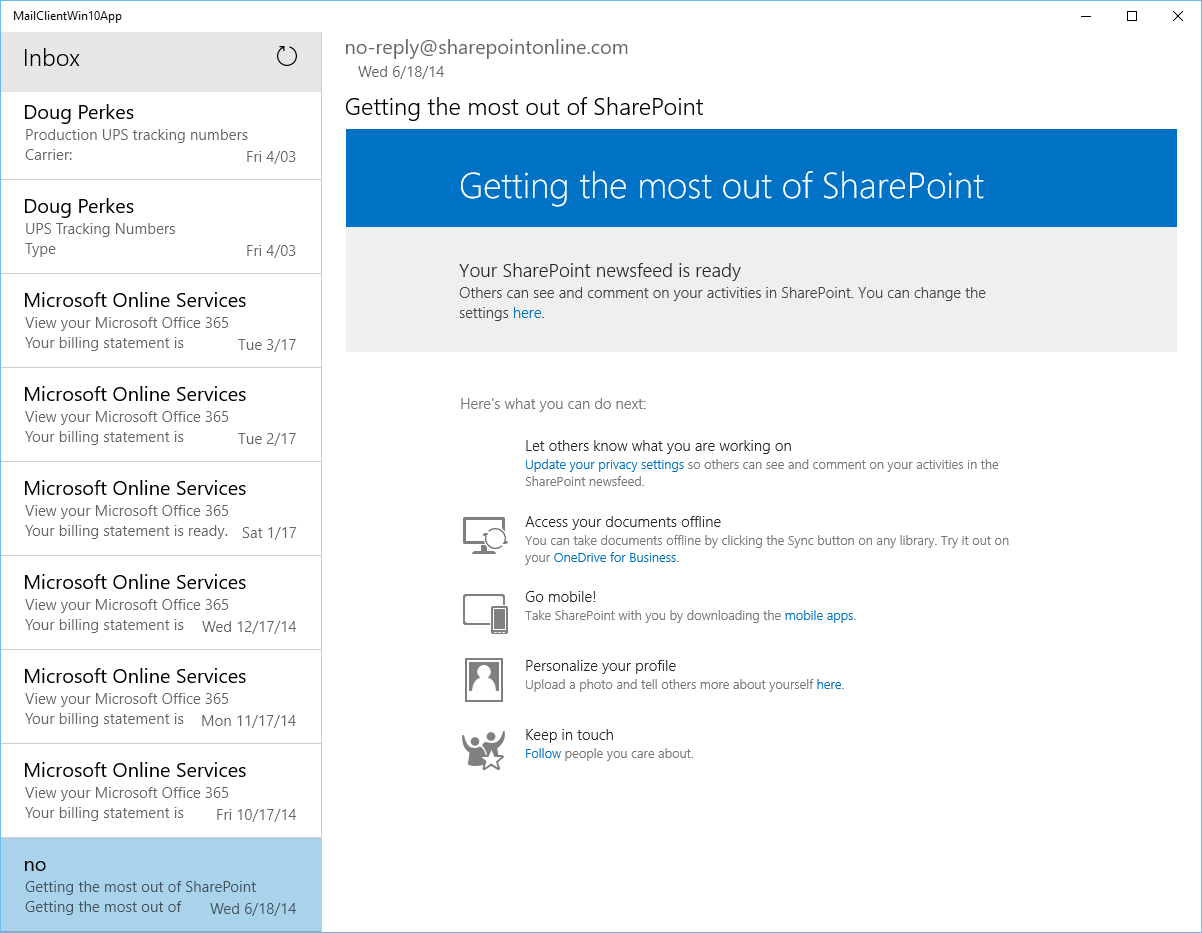Click 'here' link under Personalize your profile
Screen dimensions: 1202x933
click(x=829, y=685)
